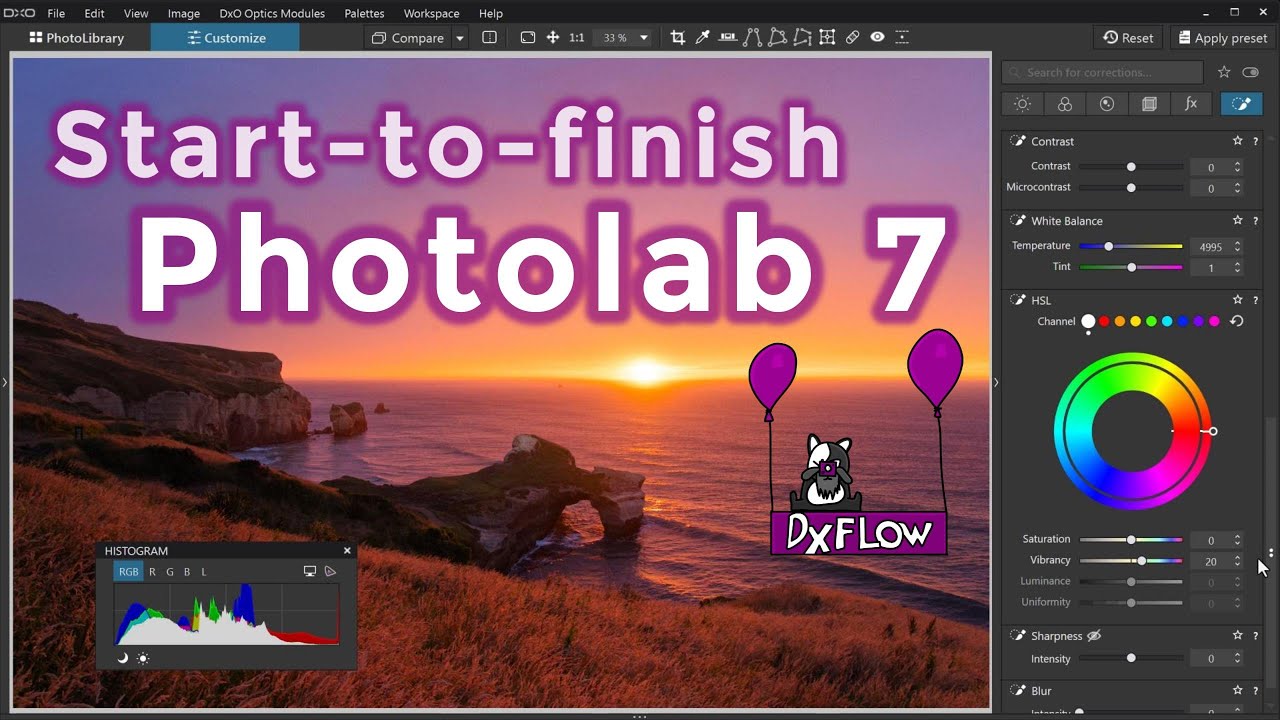This screenshot has width=1280, height=720.
Task: Select the R channel in Histogram
Action: coord(152,572)
